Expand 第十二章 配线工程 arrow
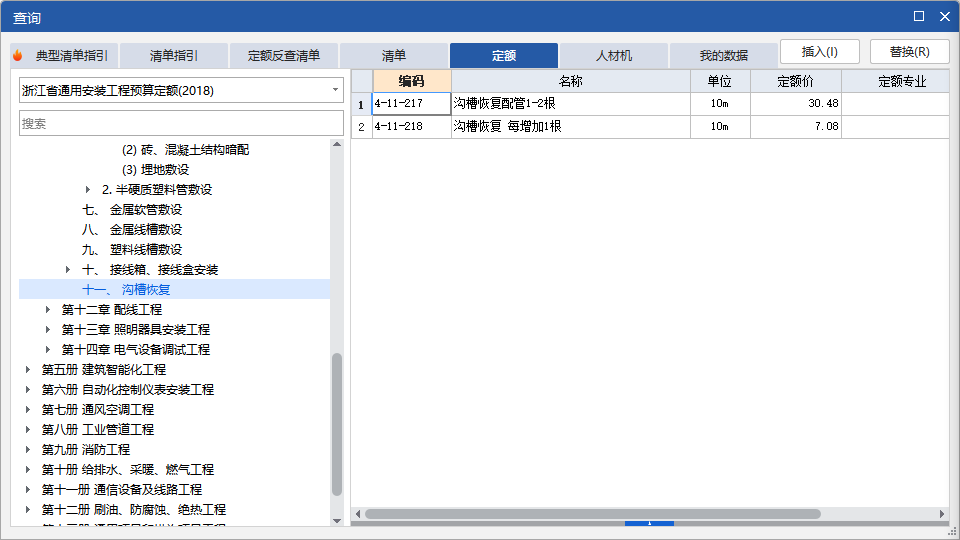Image resolution: width=960 pixels, height=540 pixels. (x=47, y=310)
